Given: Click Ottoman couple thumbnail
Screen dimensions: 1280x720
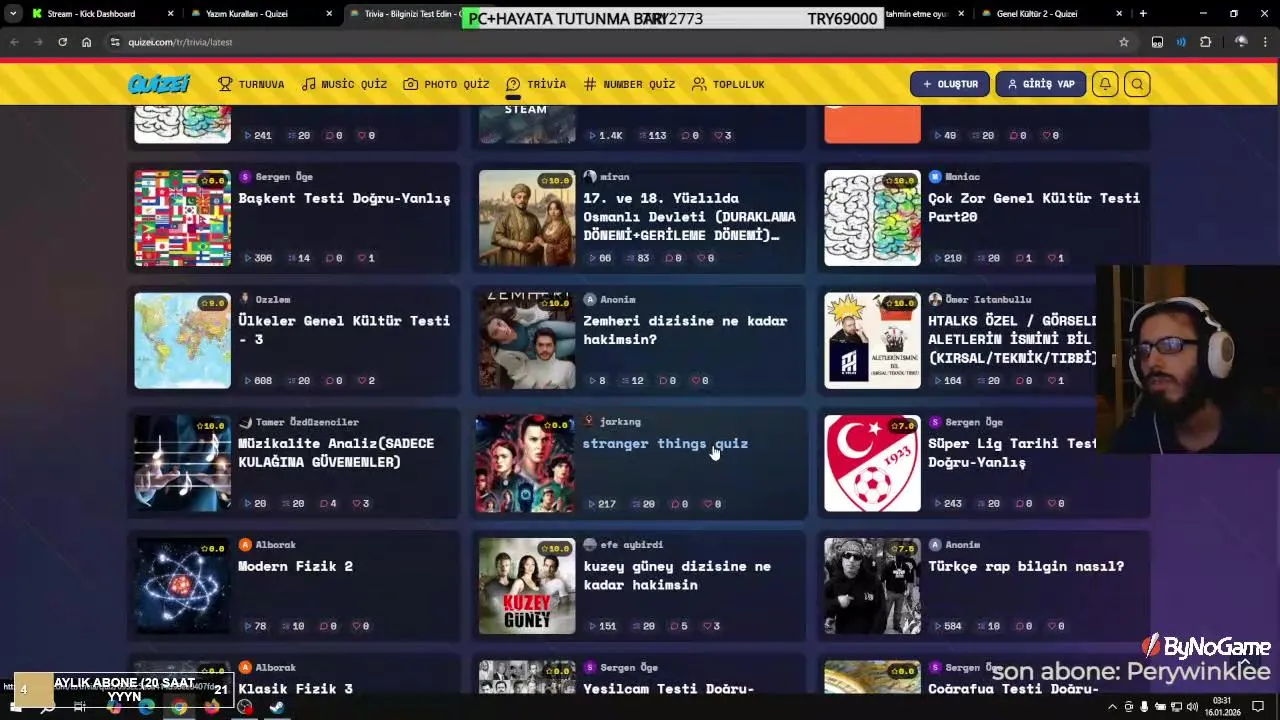Looking at the screenshot, I should tap(527, 218).
